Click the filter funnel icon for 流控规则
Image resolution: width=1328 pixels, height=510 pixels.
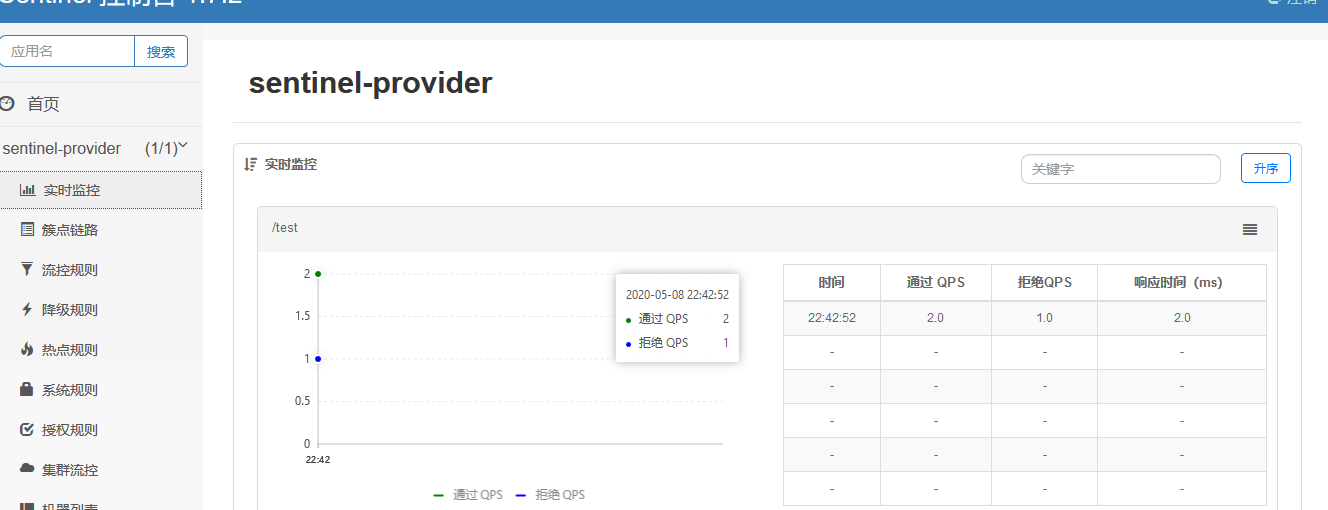point(27,270)
